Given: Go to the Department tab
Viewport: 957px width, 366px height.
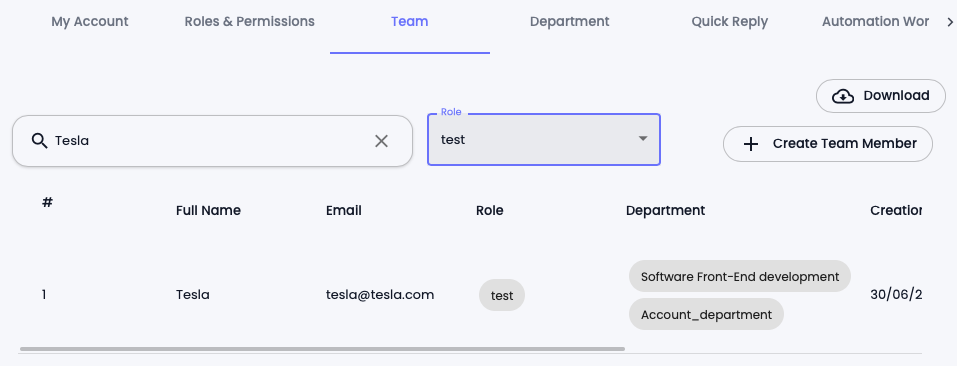Looking at the screenshot, I should (569, 21).
